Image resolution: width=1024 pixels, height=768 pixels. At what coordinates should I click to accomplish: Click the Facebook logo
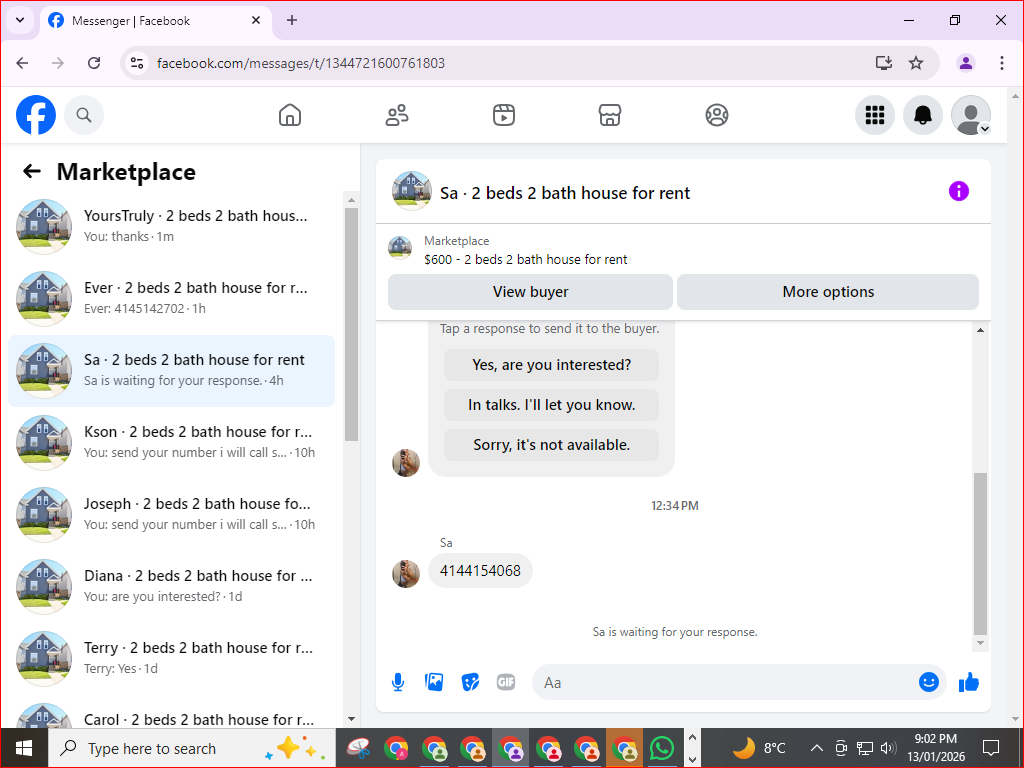36,115
